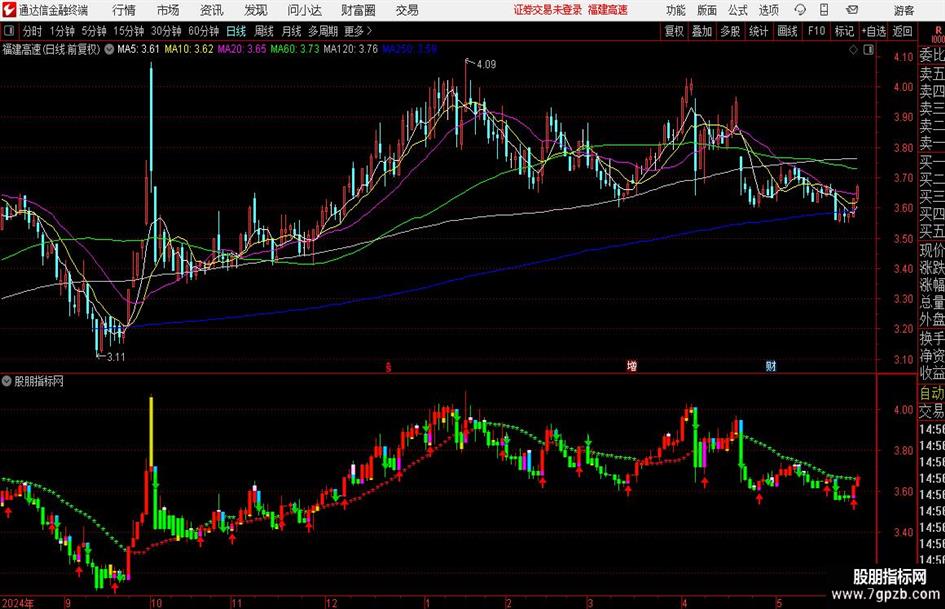The height and width of the screenshot is (609, 945).
Task: Expand the 股朋指标网 sub-chart indicator dropdown
Action: click(x=7, y=381)
